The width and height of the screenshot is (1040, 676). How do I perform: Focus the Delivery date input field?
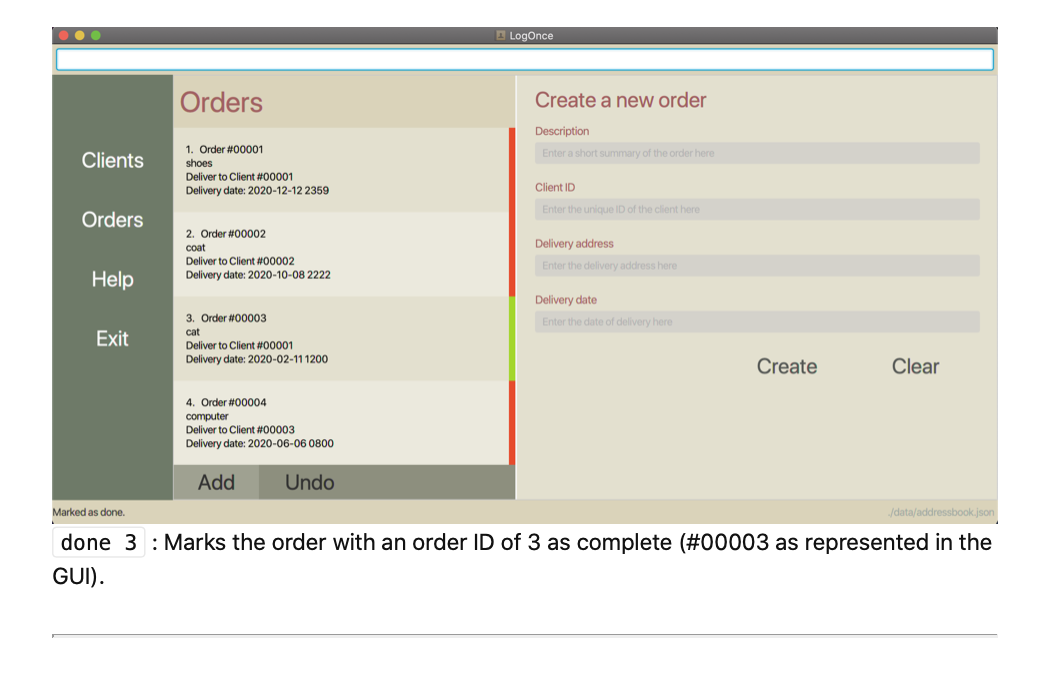coord(757,322)
